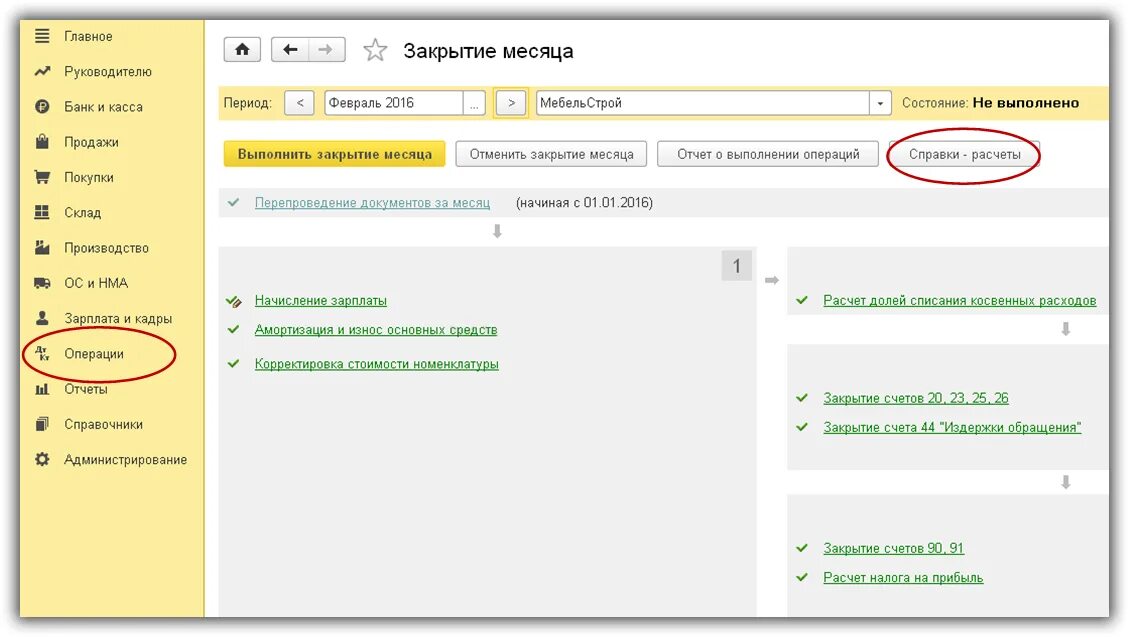Switch to next period
The image size is (1129, 637).
(x=511, y=103)
